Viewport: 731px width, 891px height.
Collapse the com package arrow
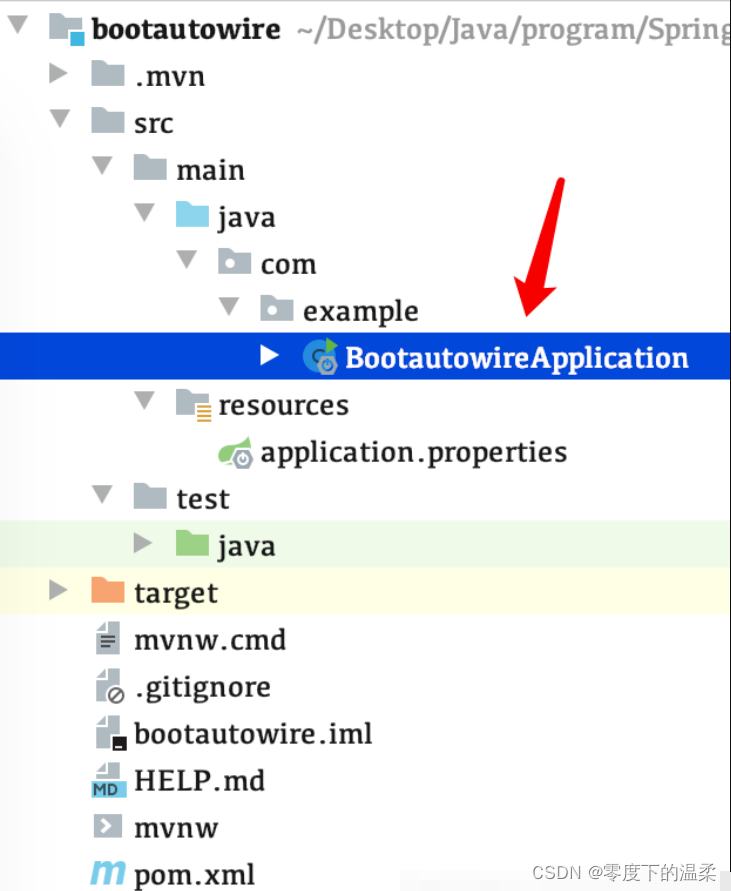coord(186,259)
